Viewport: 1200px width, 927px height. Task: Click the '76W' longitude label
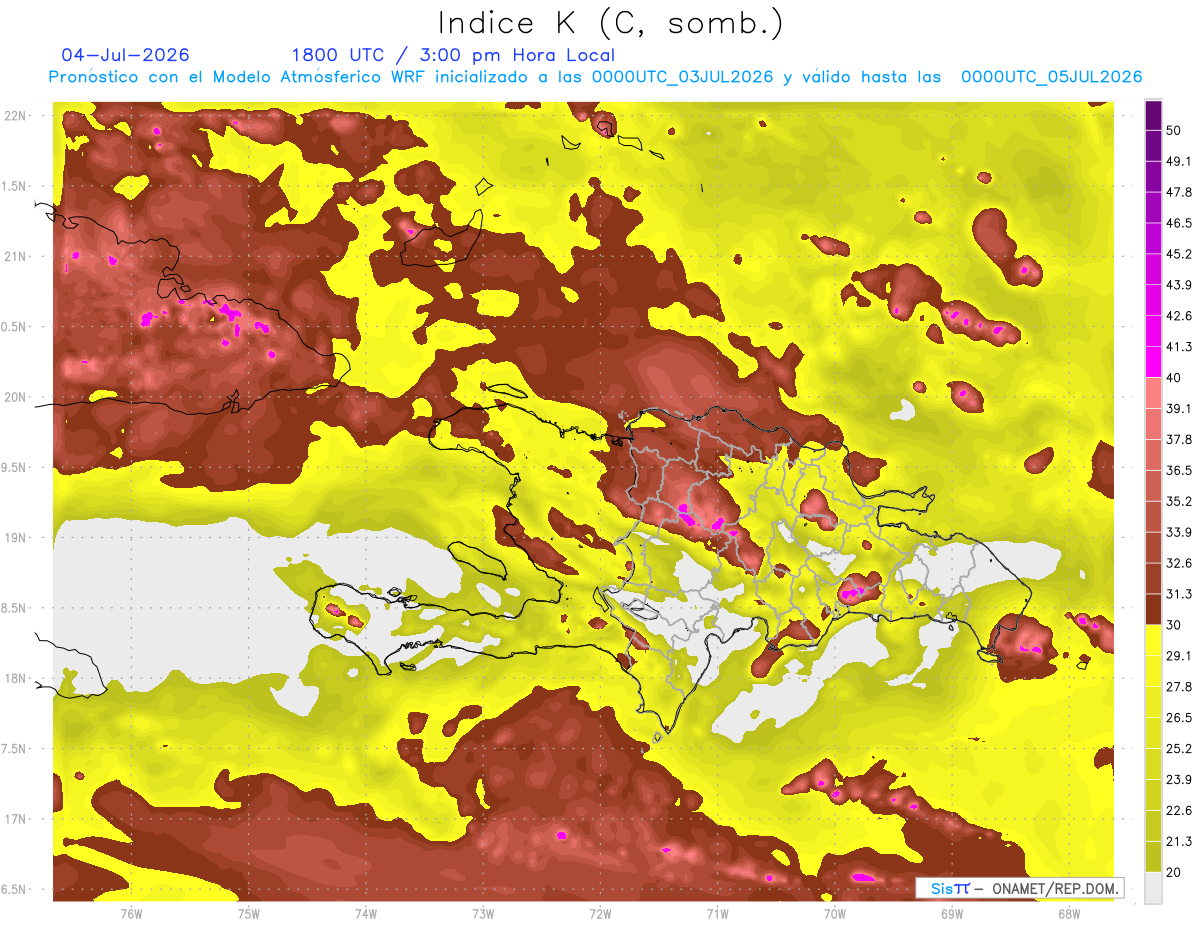tap(131, 913)
